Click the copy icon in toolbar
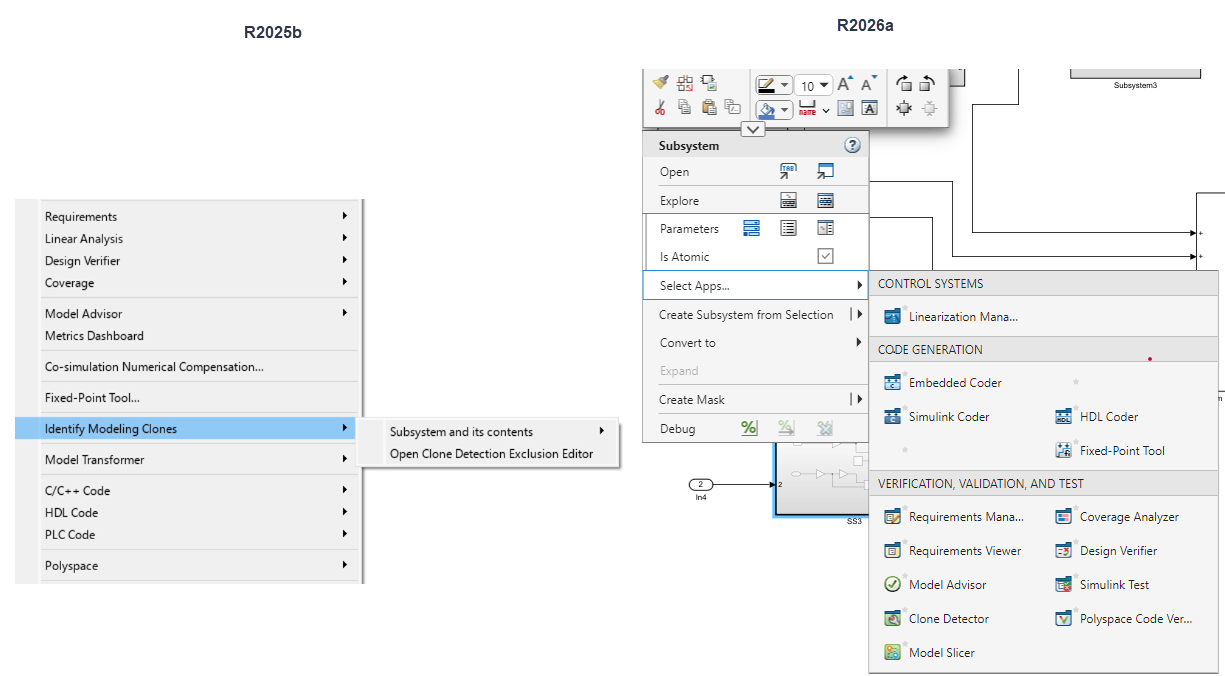Viewport: 1225px width, 676px height. pos(685,107)
